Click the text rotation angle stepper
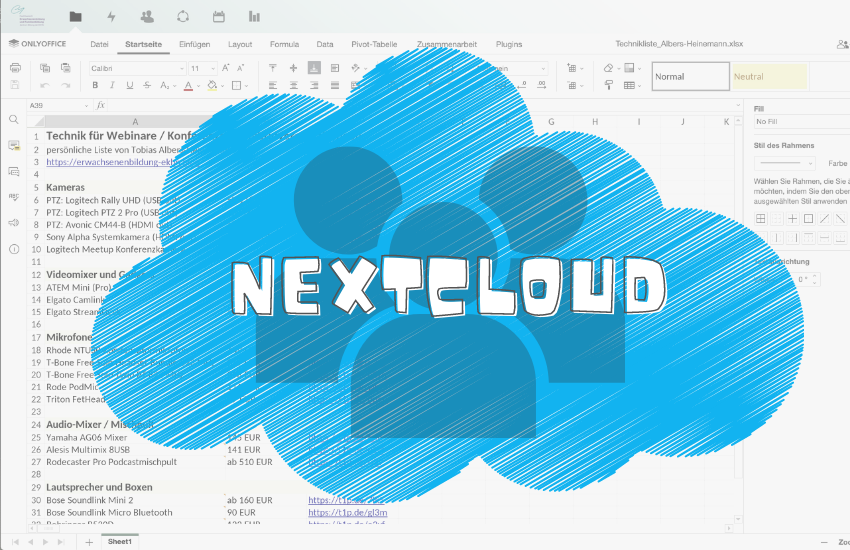The image size is (850, 550). click(x=814, y=280)
